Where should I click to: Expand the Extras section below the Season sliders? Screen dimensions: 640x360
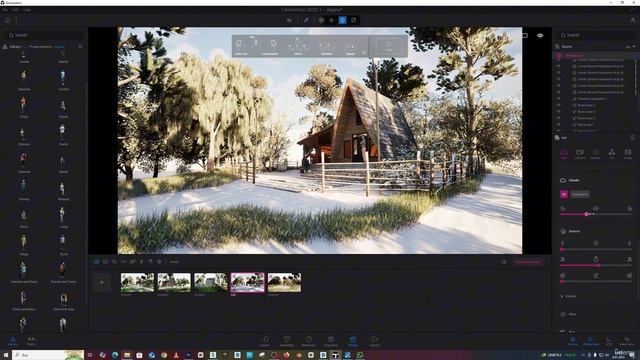(x=569, y=296)
